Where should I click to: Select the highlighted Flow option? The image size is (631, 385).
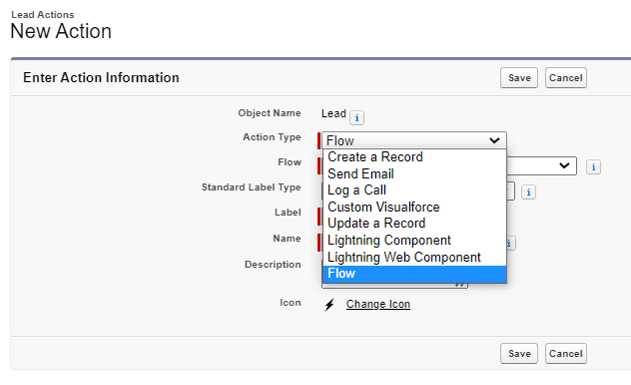414,274
